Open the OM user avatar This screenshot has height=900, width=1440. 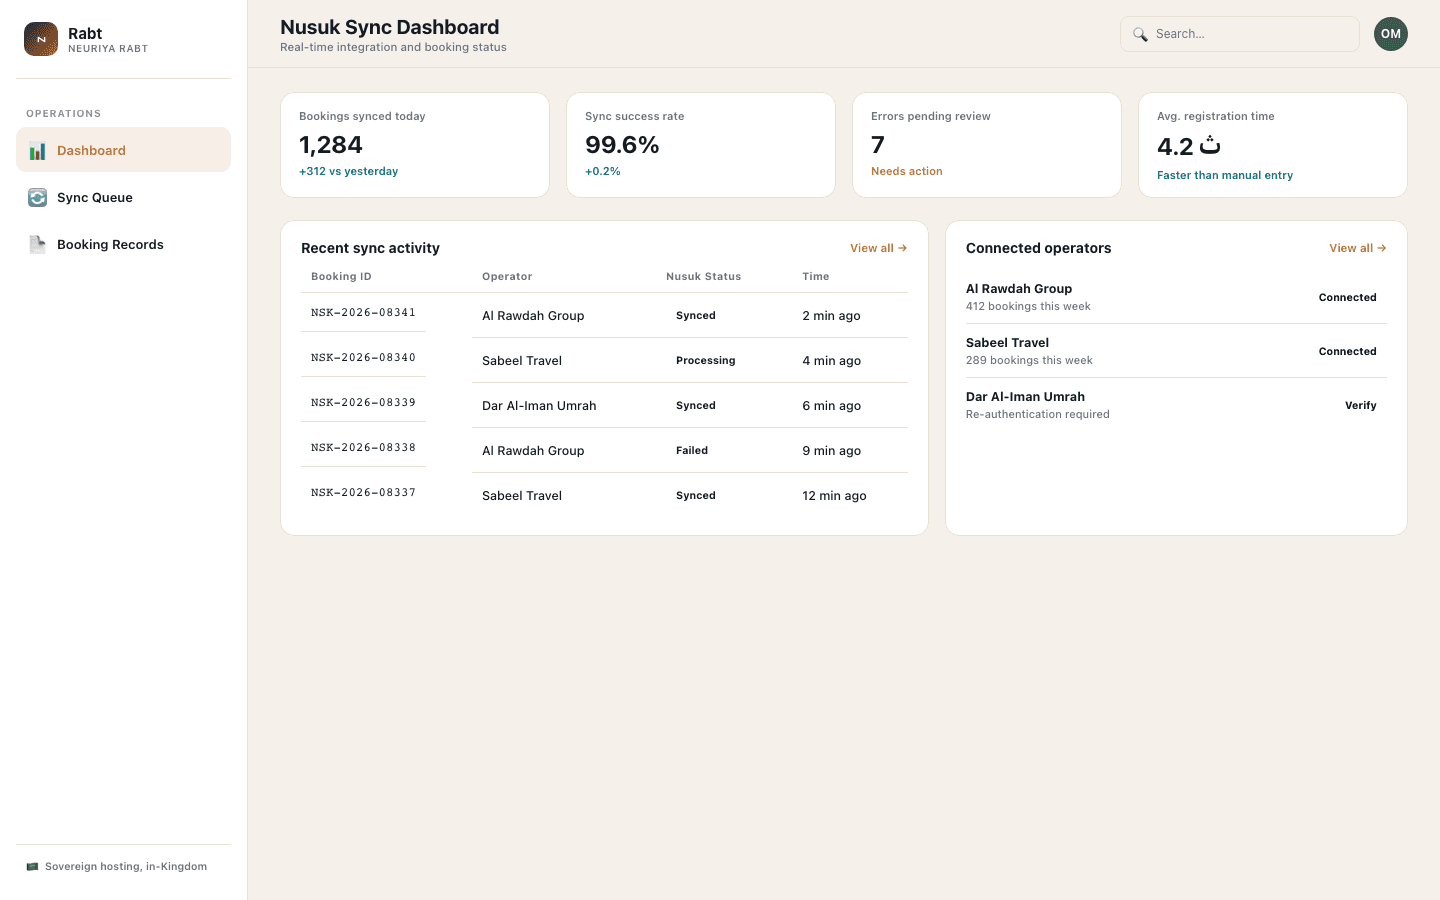tap(1391, 34)
